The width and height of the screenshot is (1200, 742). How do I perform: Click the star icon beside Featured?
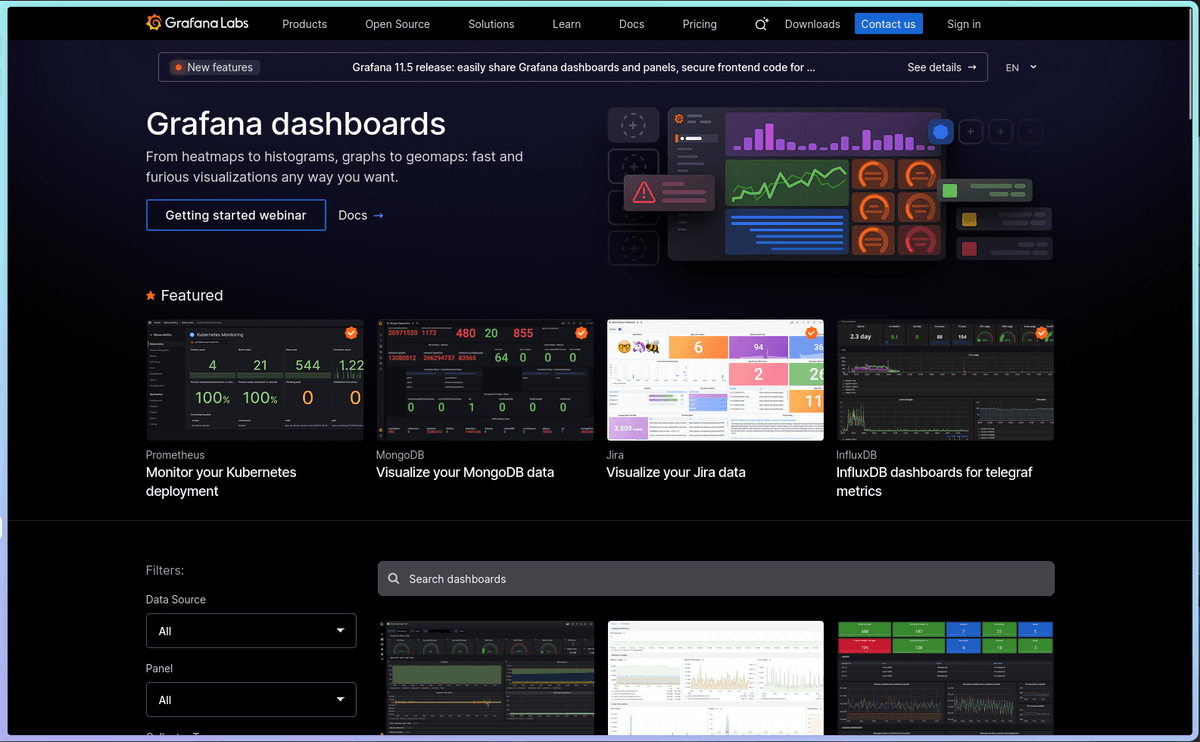(x=151, y=296)
